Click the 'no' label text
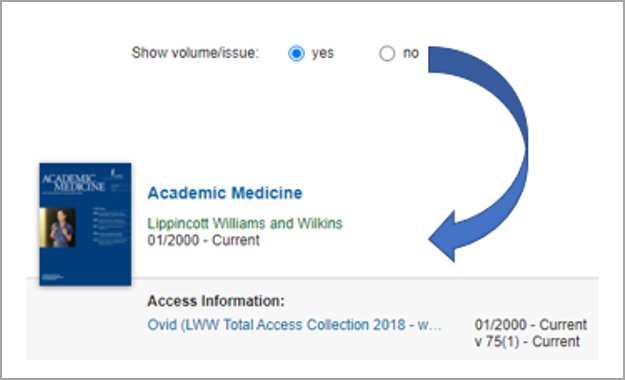Viewport: 625px width, 380px height. pos(411,53)
